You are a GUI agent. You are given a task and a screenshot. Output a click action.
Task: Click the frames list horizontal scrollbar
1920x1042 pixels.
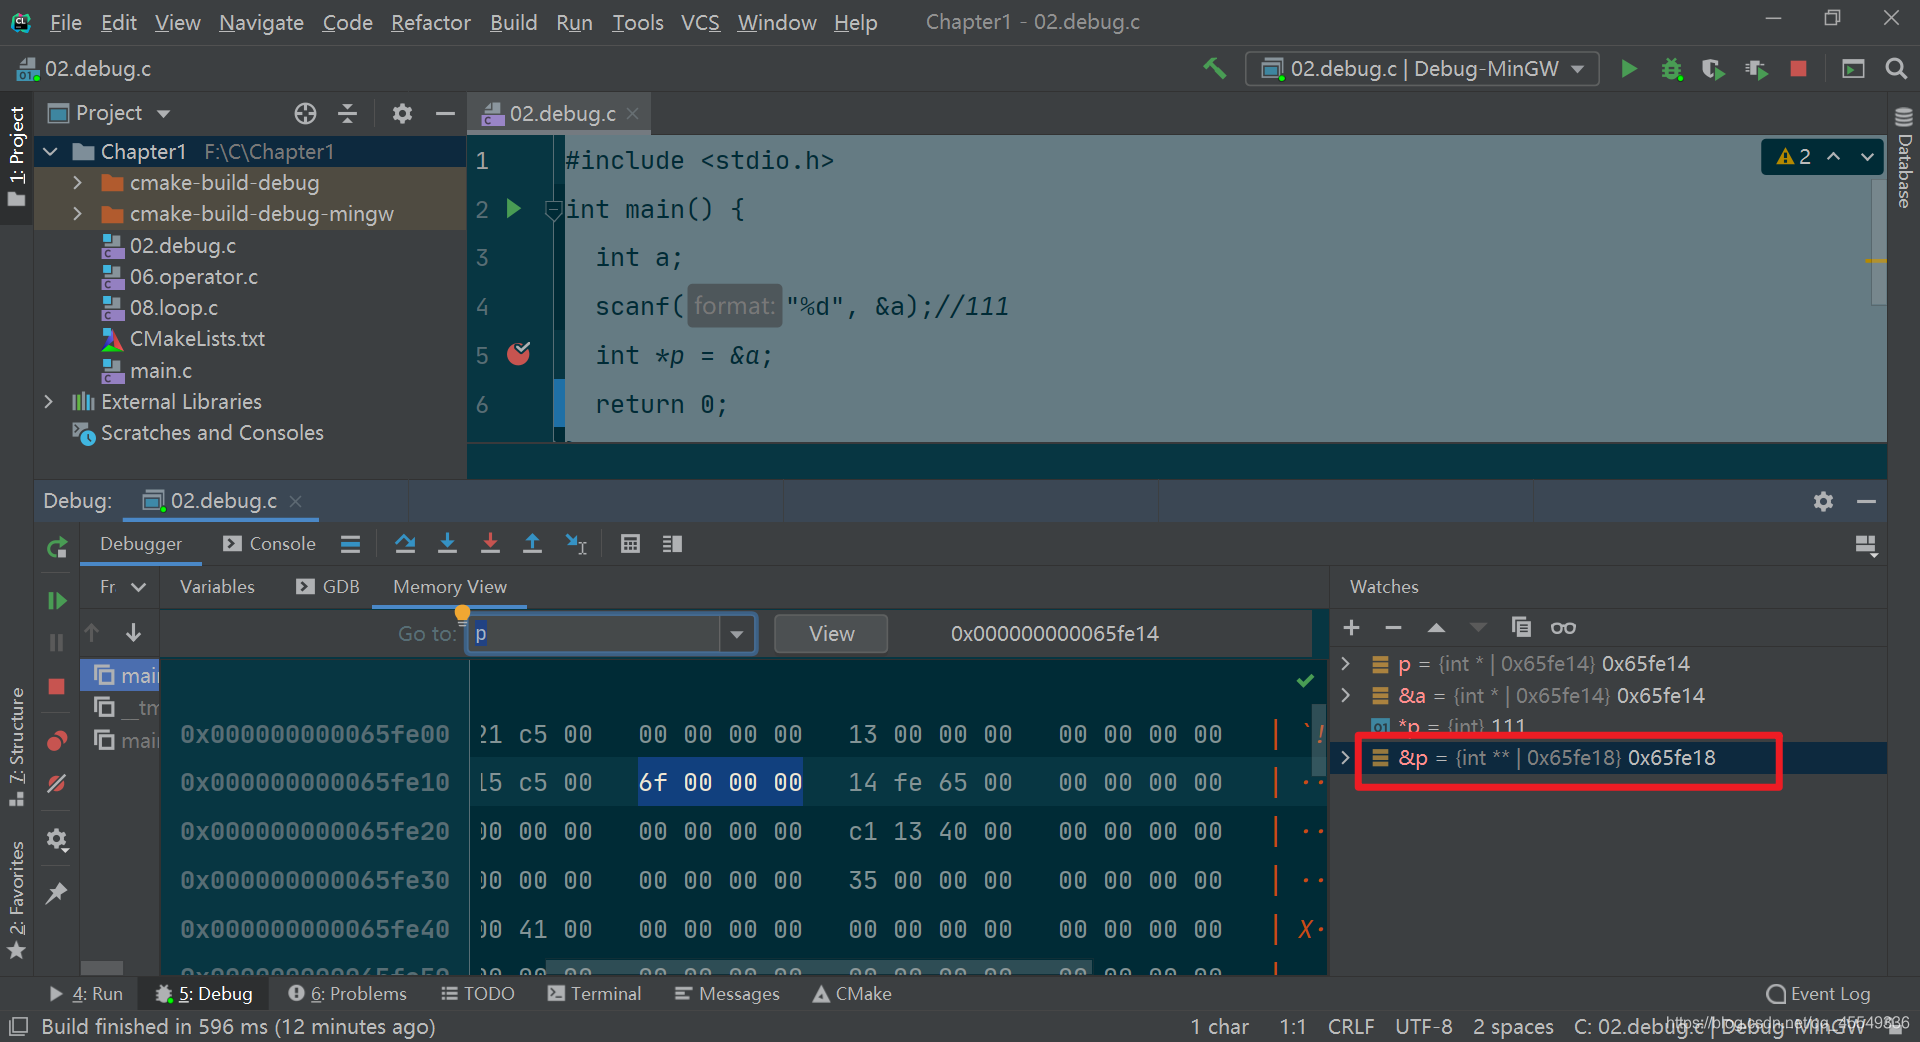[101, 968]
